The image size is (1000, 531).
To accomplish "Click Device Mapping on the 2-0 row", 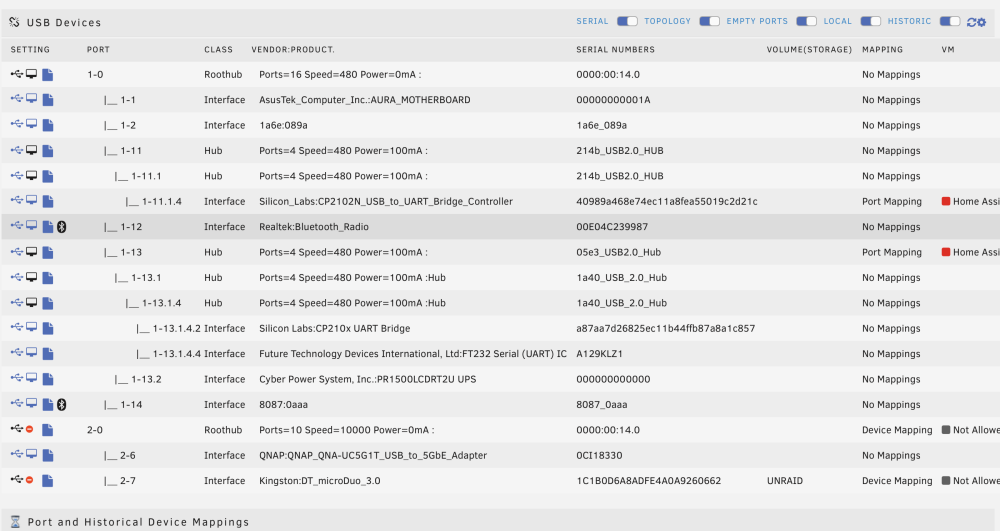I will (x=897, y=430).
